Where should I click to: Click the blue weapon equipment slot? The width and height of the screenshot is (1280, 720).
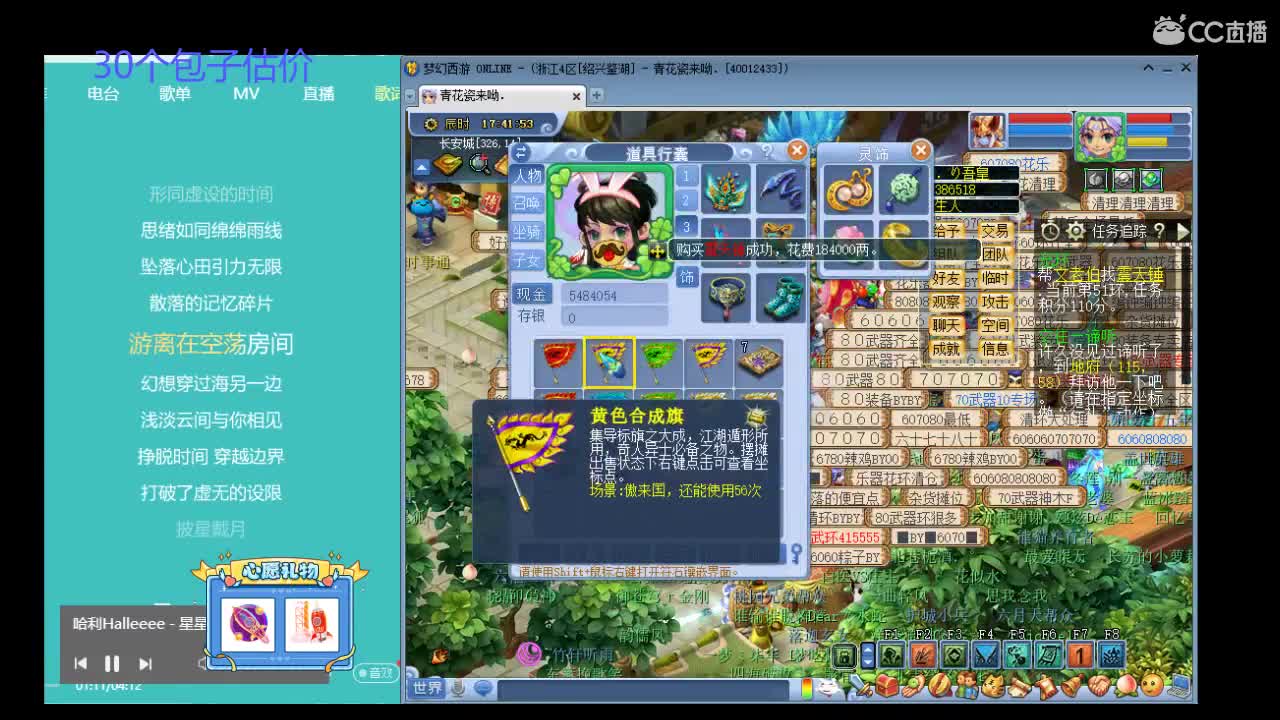pyautogui.click(x=781, y=188)
